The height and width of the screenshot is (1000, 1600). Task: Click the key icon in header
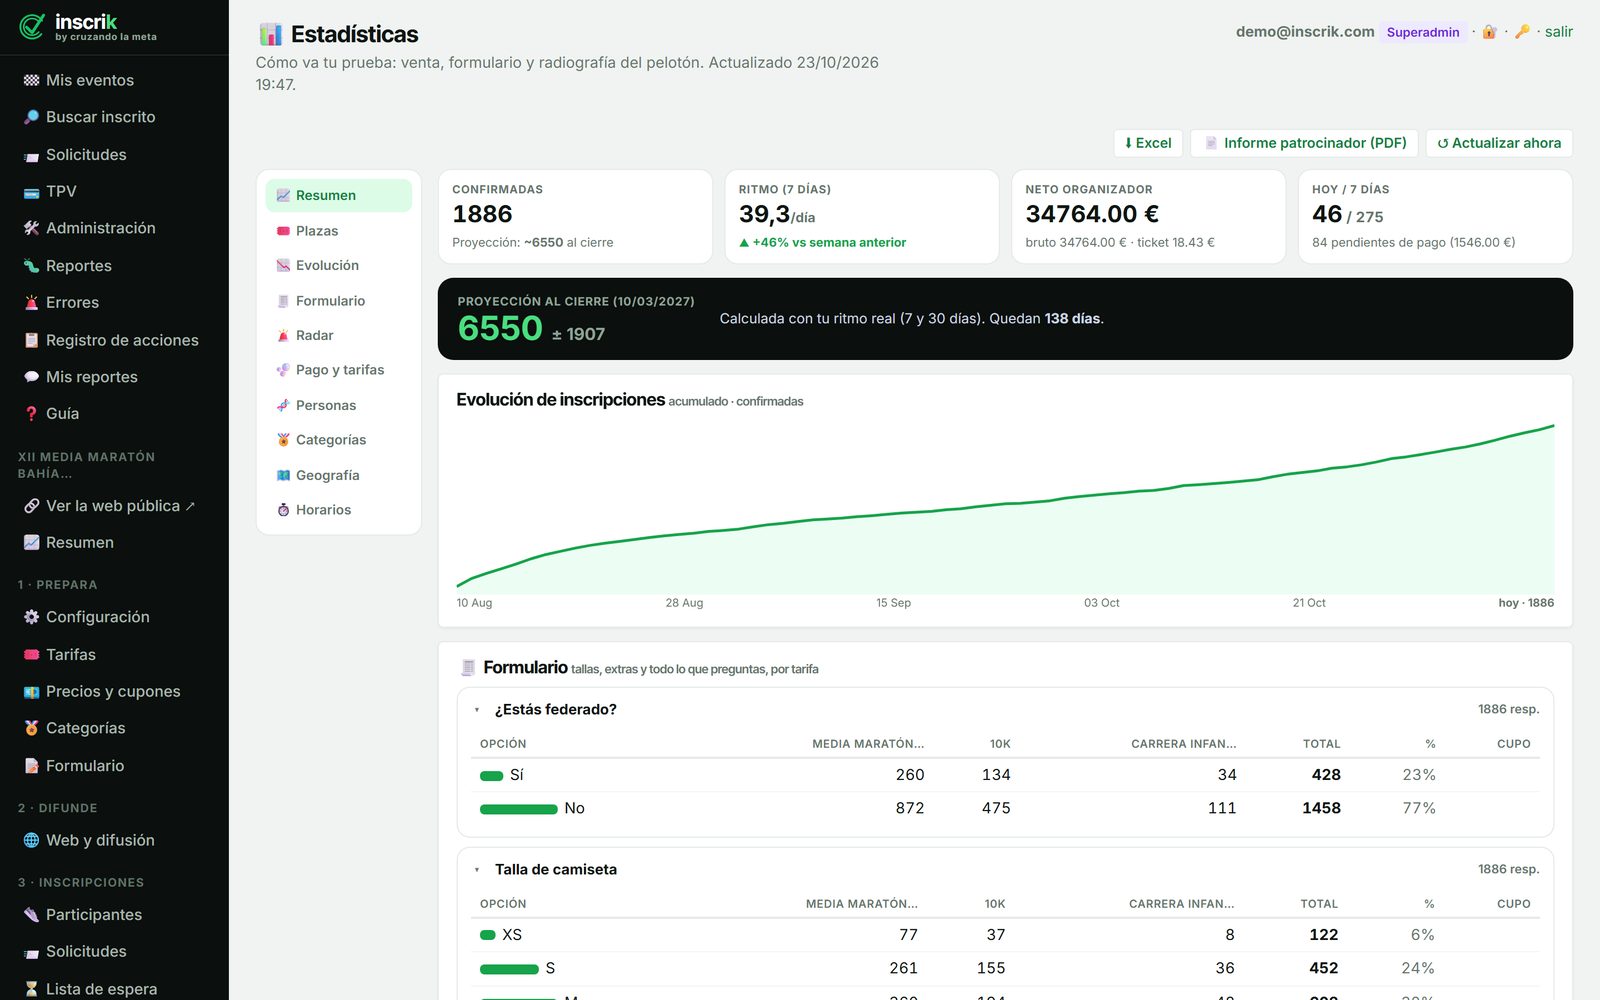tap(1522, 32)
